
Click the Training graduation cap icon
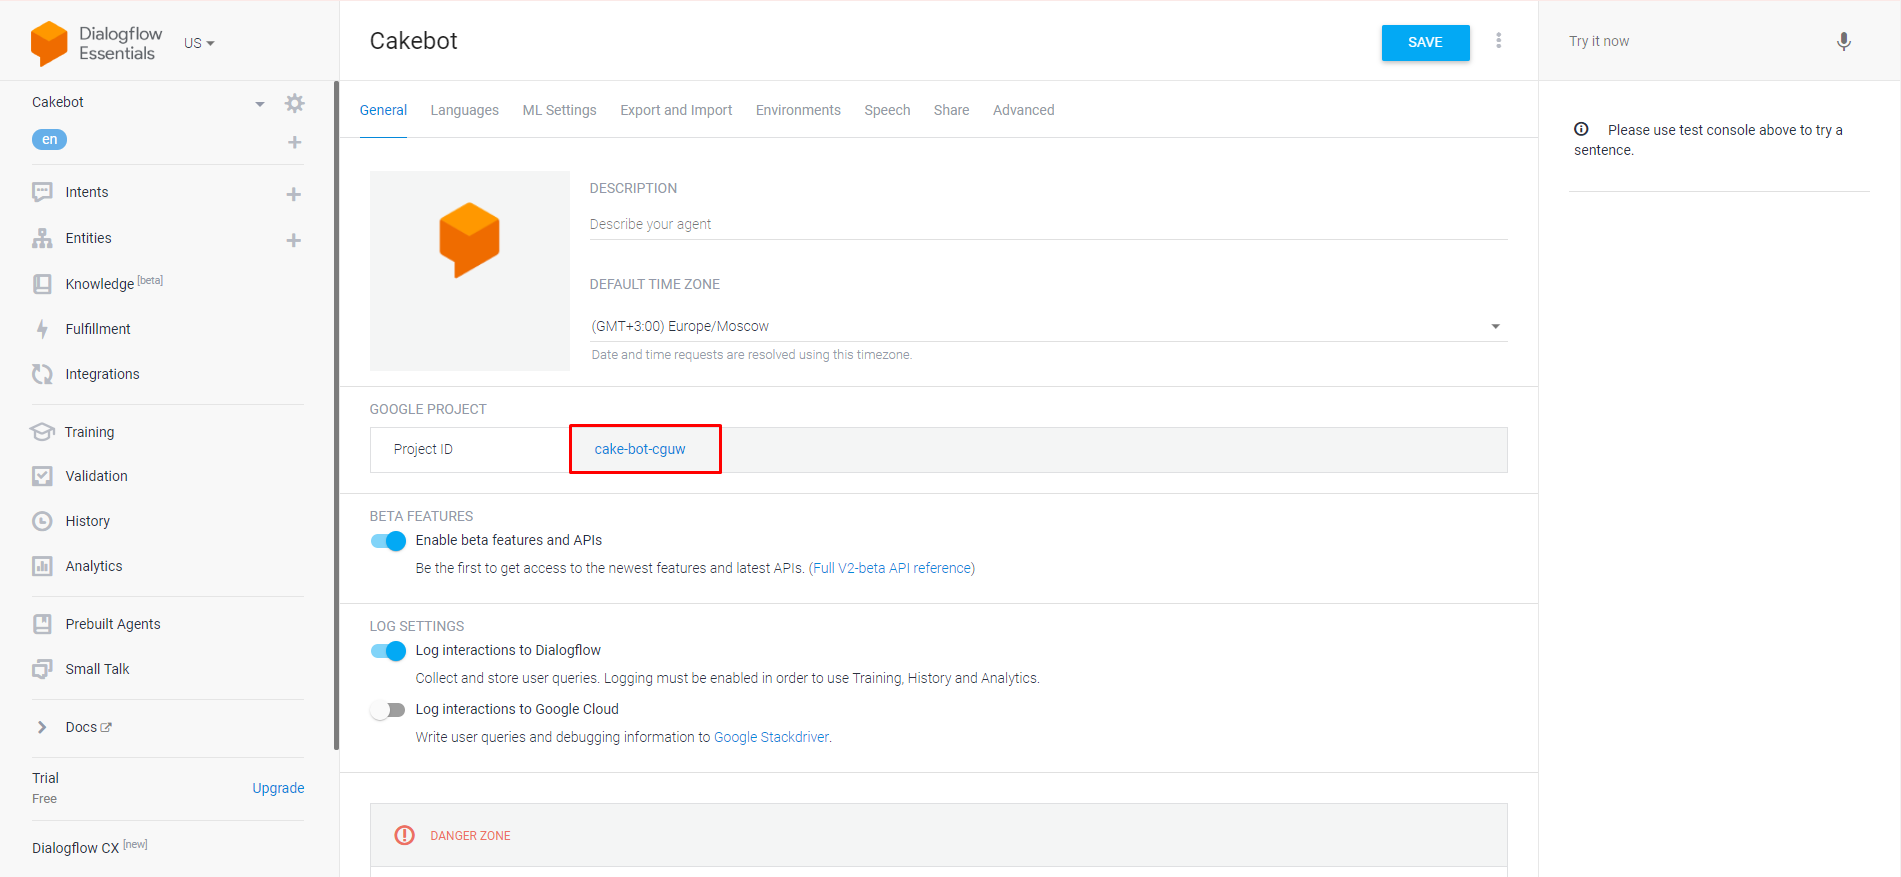pyautogui.click(x=42, y=432)
